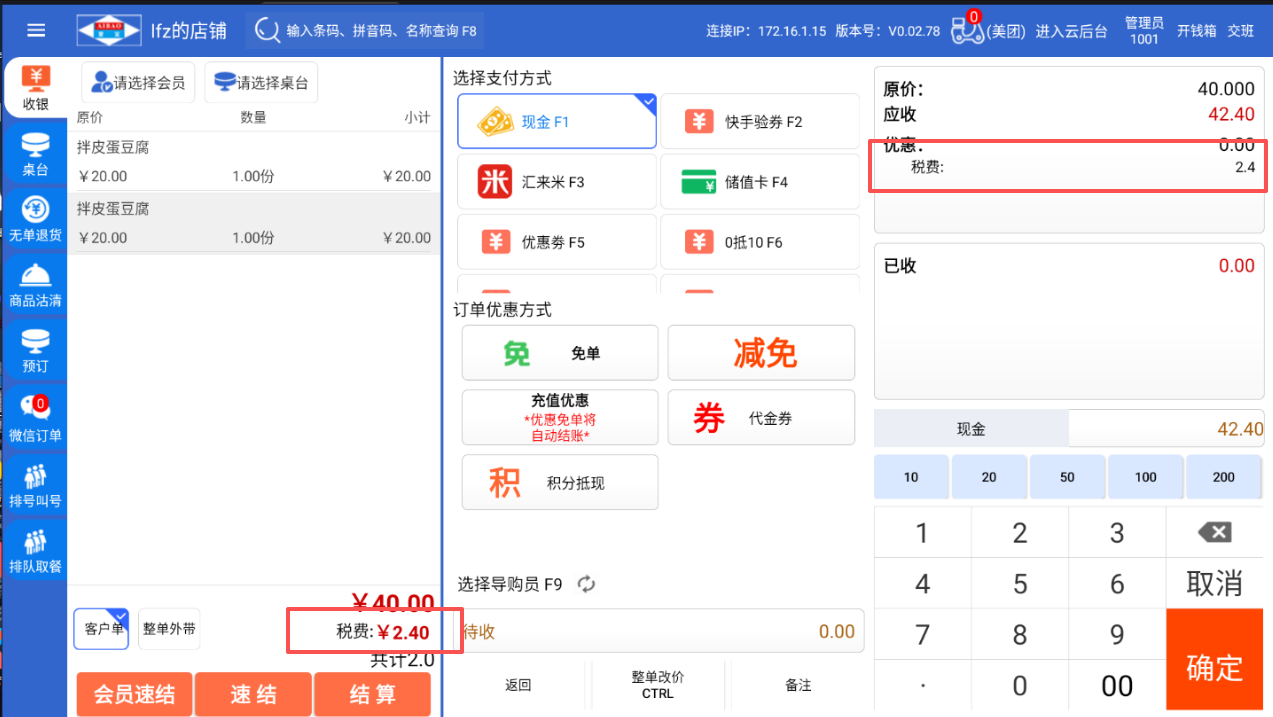
Task: Click the barcode search input field
Action: tap(380, 31)
